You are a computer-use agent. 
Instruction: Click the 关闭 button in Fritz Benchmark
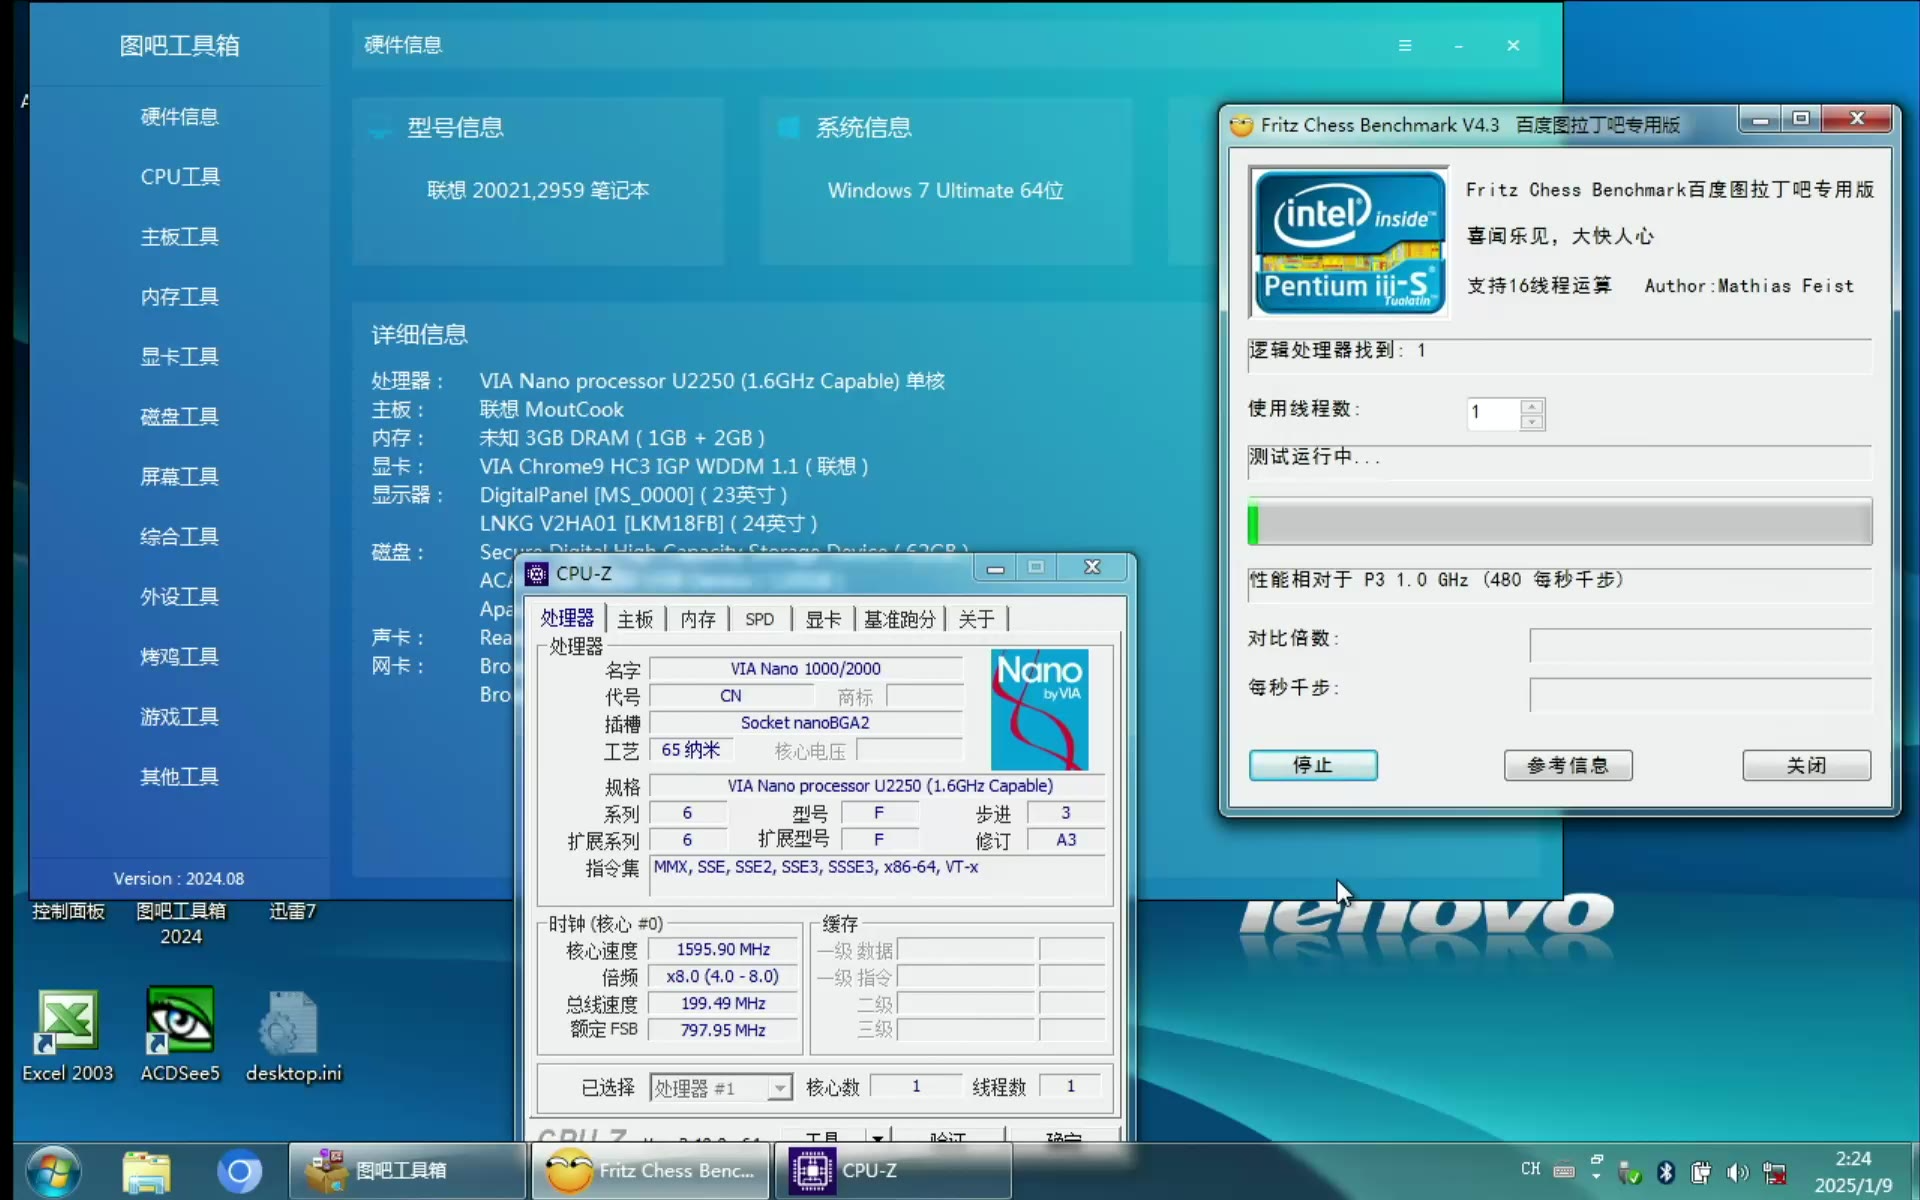coord(1806,765)
